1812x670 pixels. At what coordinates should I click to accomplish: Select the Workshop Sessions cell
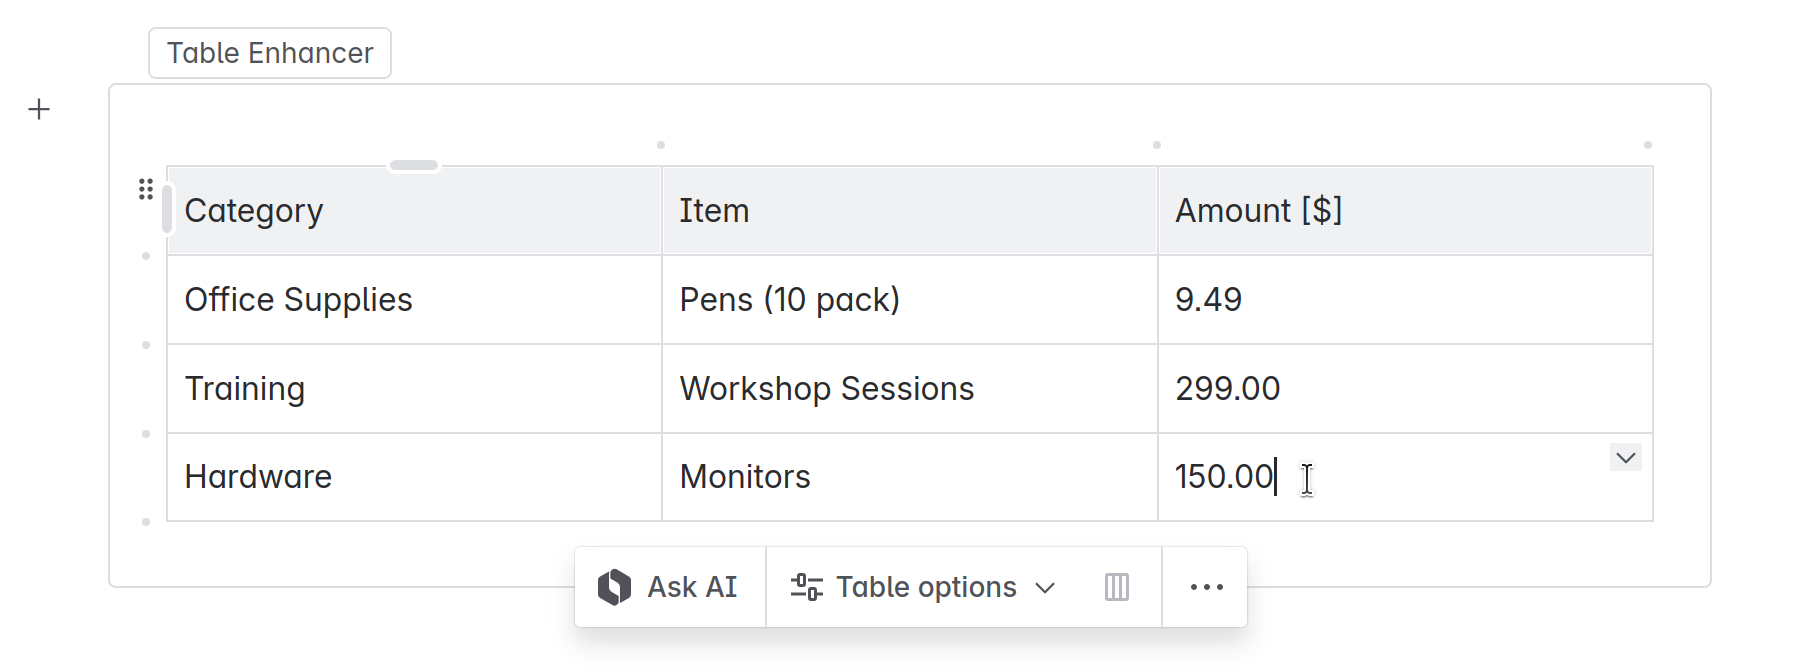(909, 389)
